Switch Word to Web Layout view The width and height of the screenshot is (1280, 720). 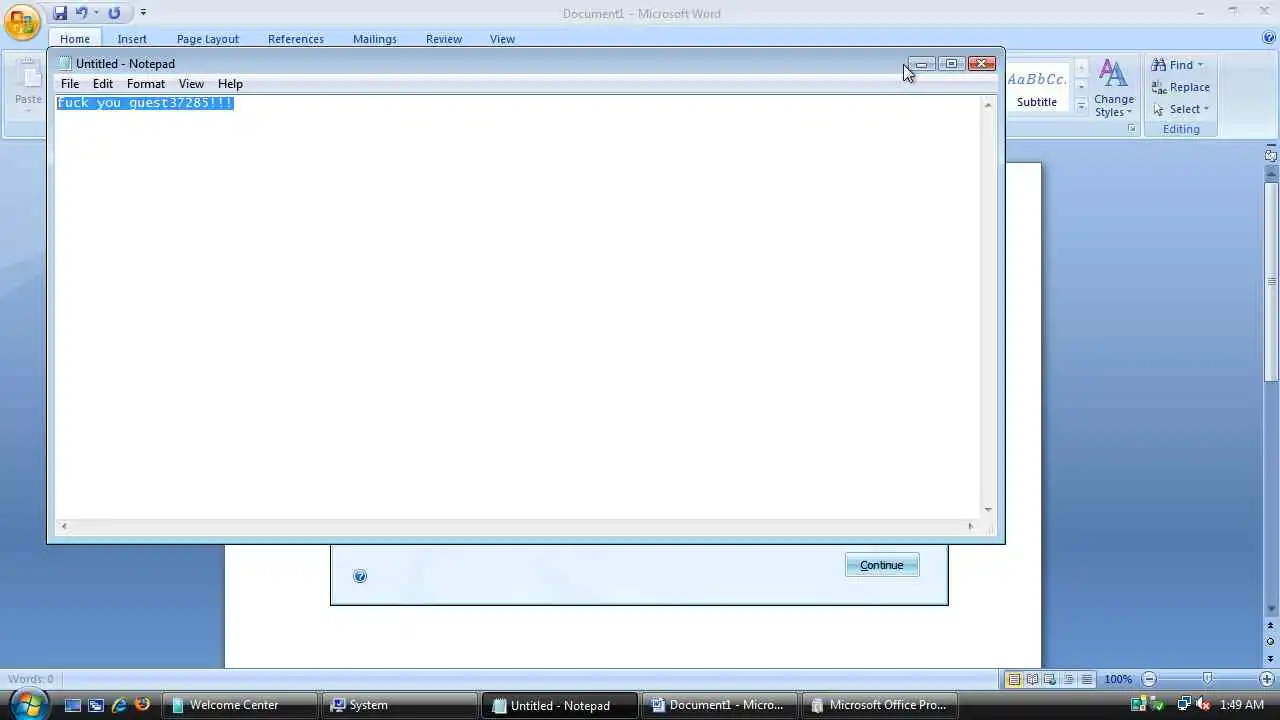pyautogui.click(x=1050, y=679)
